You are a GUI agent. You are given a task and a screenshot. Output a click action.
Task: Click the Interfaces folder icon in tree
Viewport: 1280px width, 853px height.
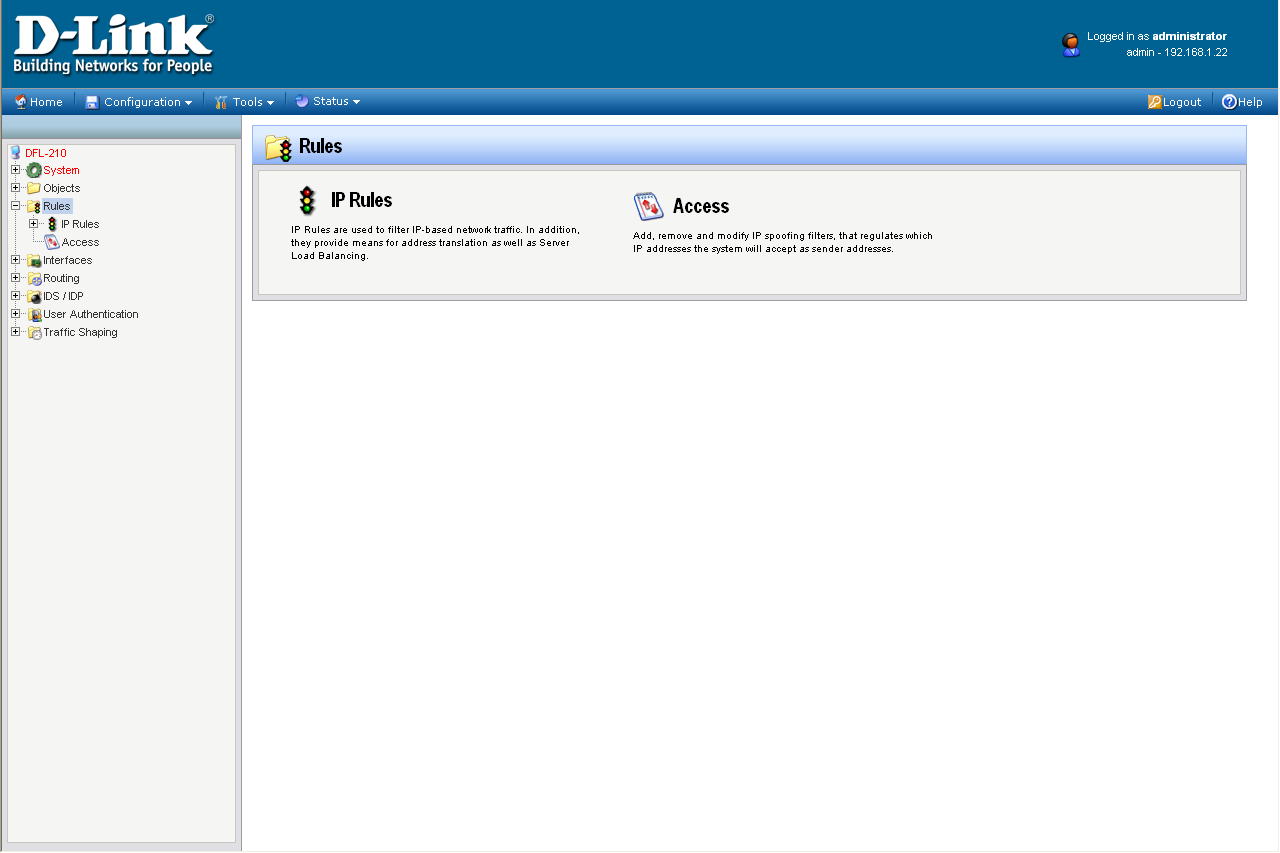(34, 260)
